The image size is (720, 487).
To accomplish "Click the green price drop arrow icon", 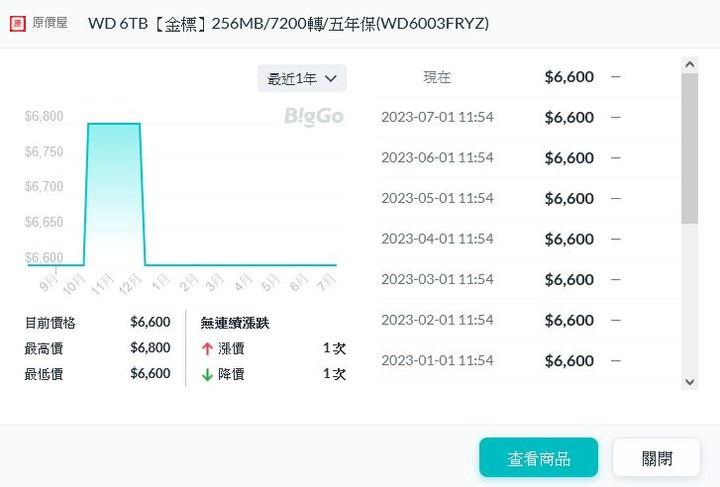I will [207, 374].
